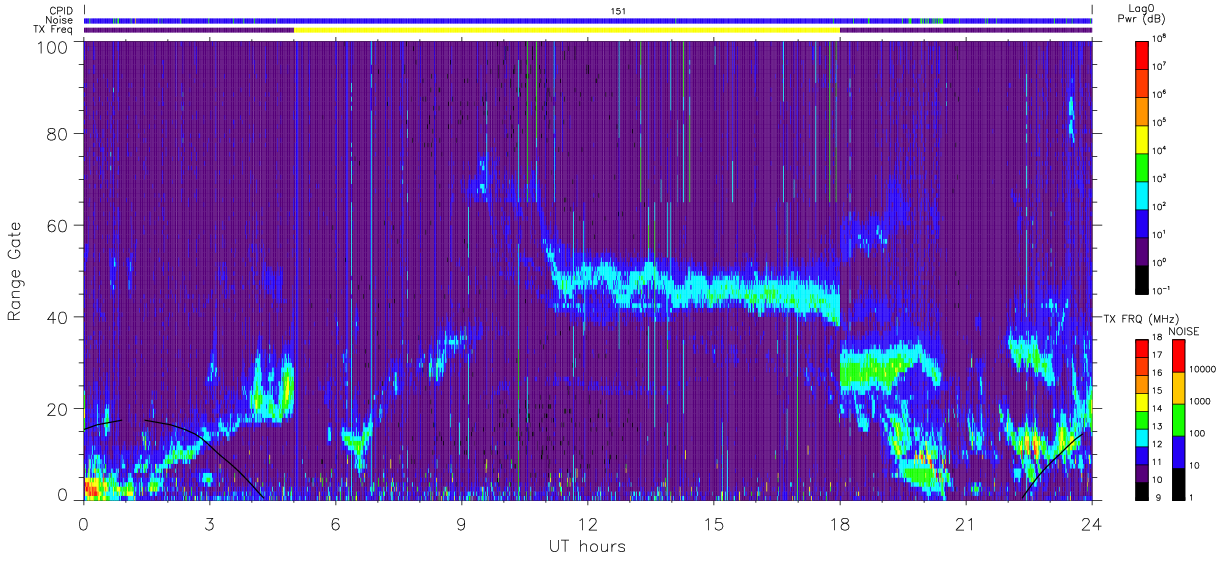Viewport: 1228px width, 567px height.
Task: Click the 11 label on TX FRQ legend
Action: pos(1157,461)
